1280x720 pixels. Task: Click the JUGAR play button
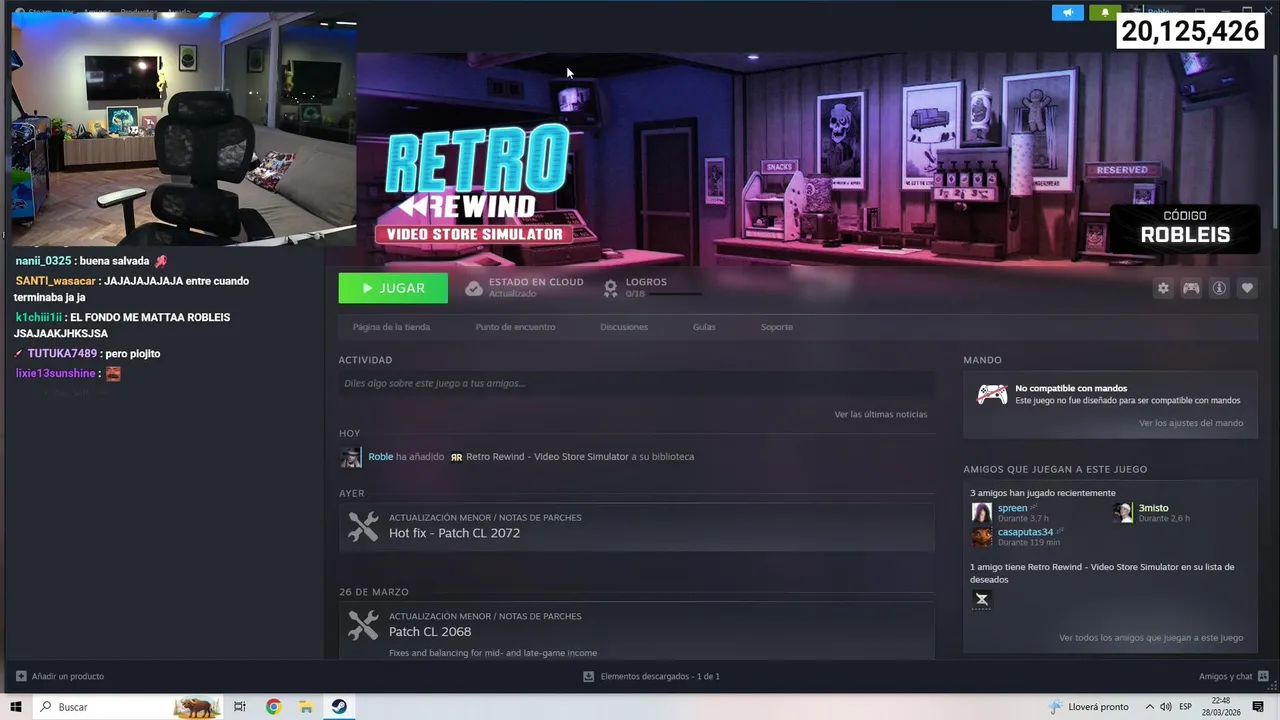coord(393,288)
